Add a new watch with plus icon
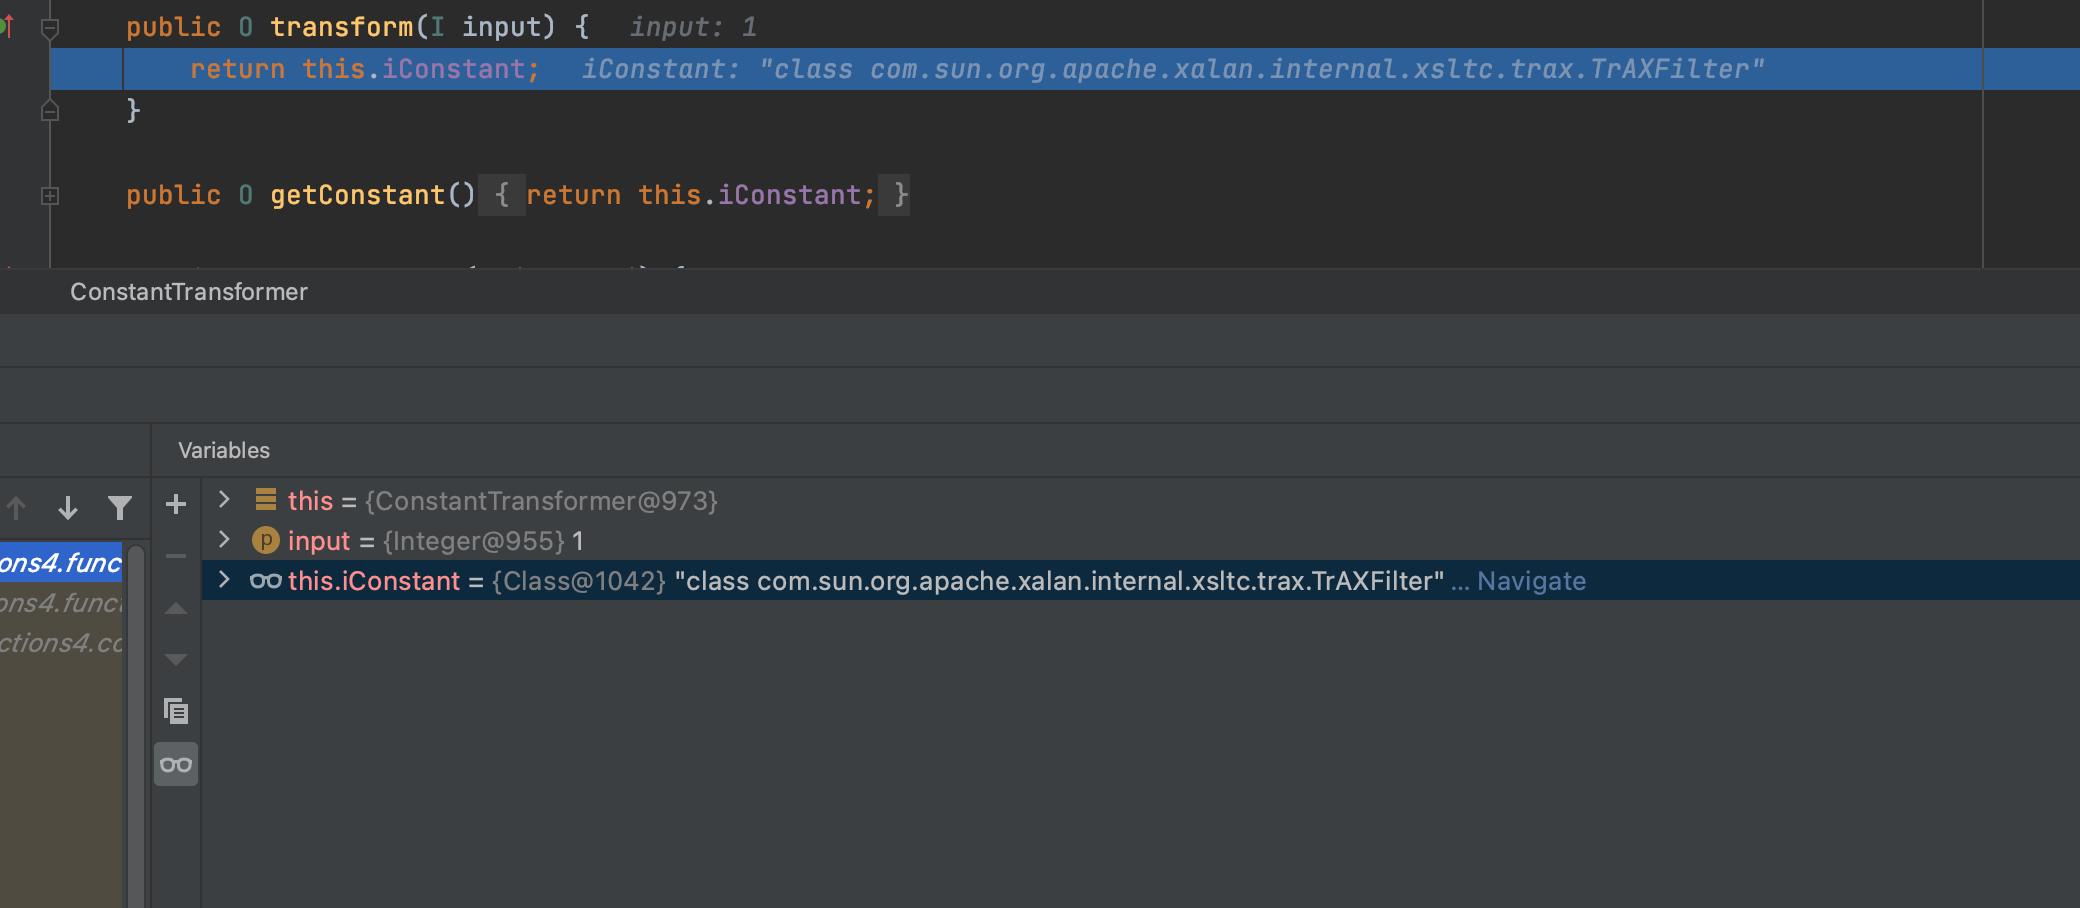Screen dimensions: 2080x908 pos(176,504)
